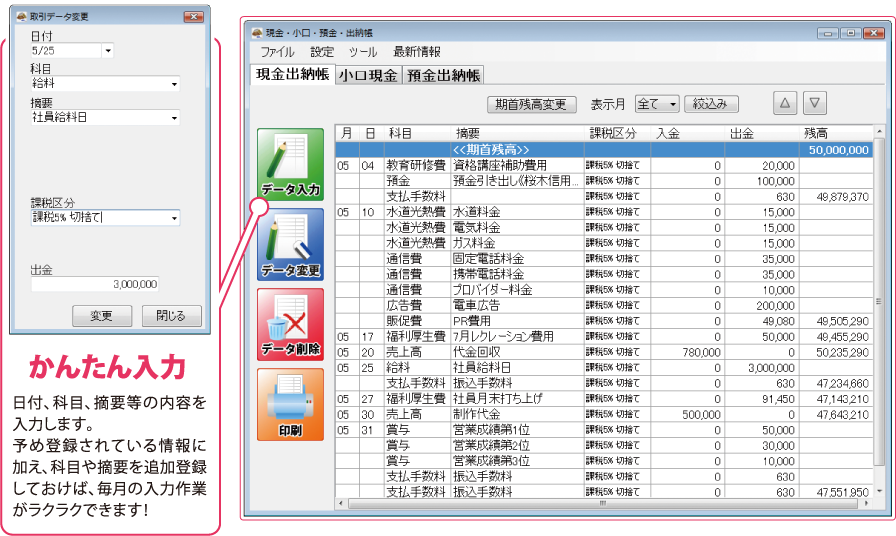The height and width of the screenshot is (536, 896).
Task: Click the データ入力 icon button
Action: tap(290, 164)
